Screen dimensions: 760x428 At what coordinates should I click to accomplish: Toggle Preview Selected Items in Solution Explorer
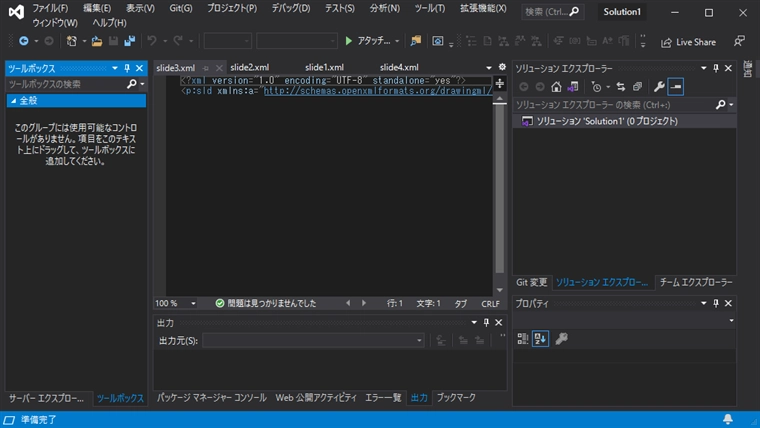click(676, 87)
